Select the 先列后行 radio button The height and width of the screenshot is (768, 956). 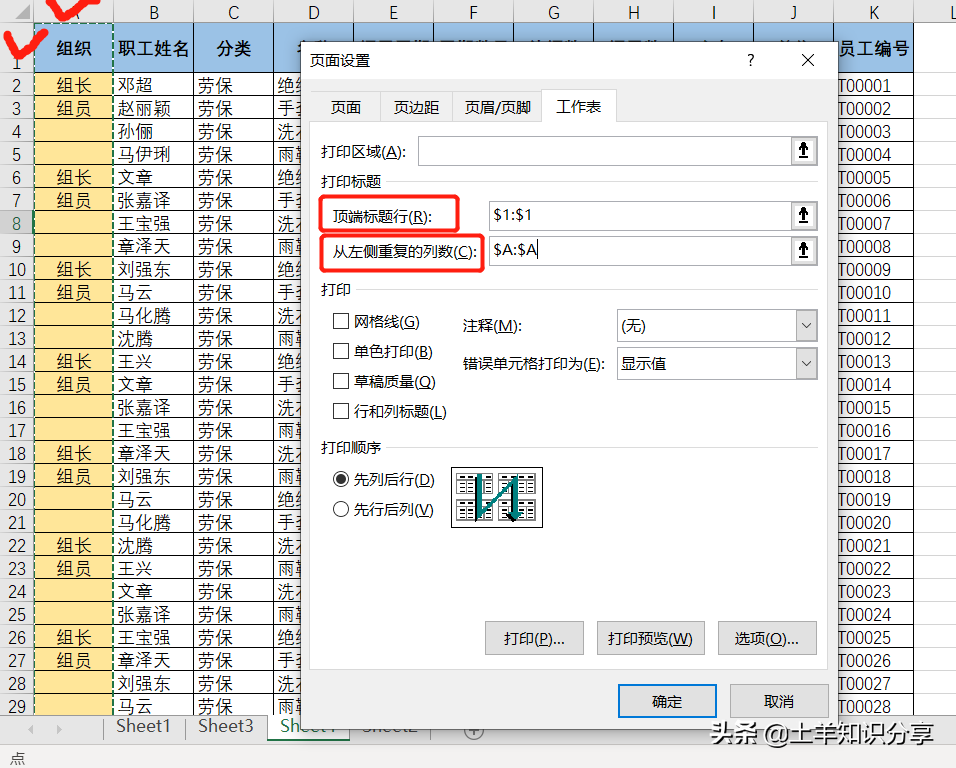click(341, 479)
